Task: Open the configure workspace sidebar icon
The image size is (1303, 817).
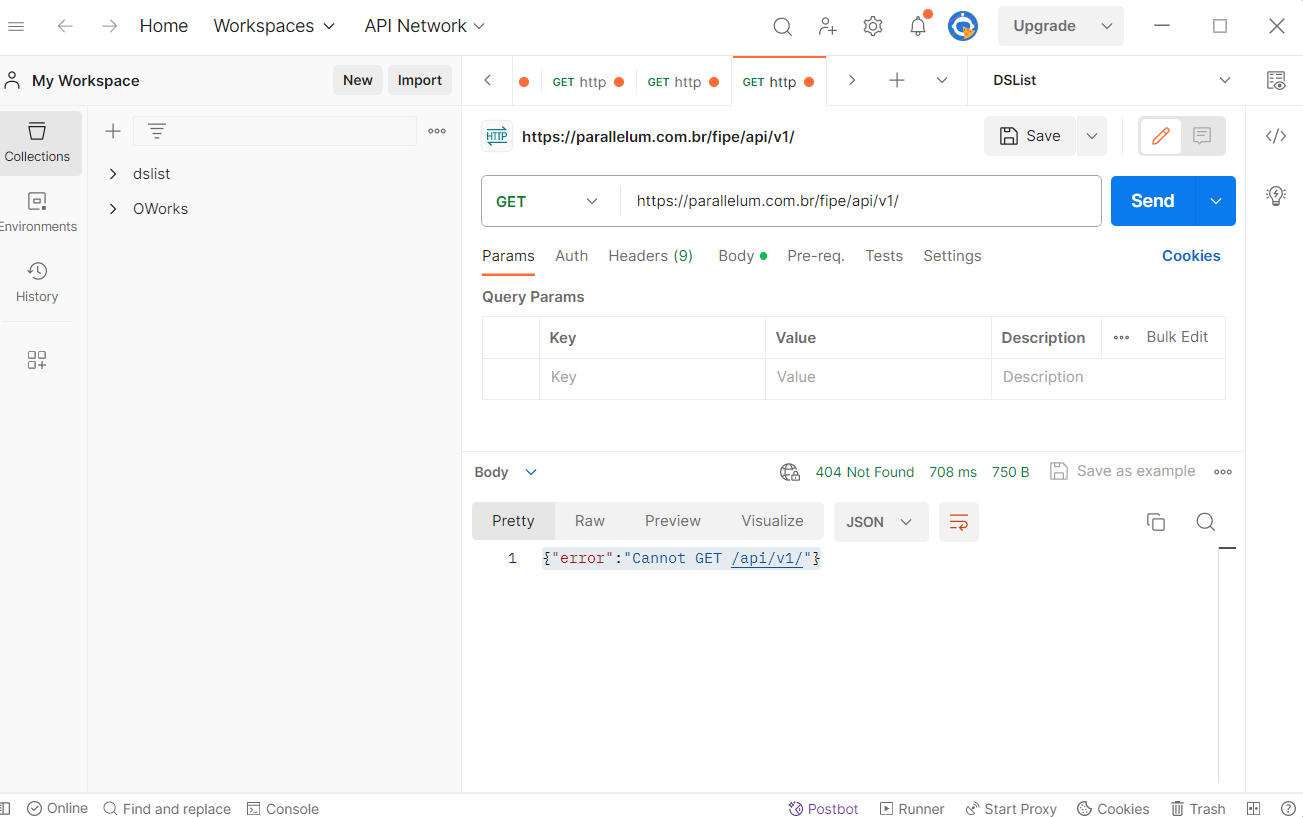Action: [37, 360]
